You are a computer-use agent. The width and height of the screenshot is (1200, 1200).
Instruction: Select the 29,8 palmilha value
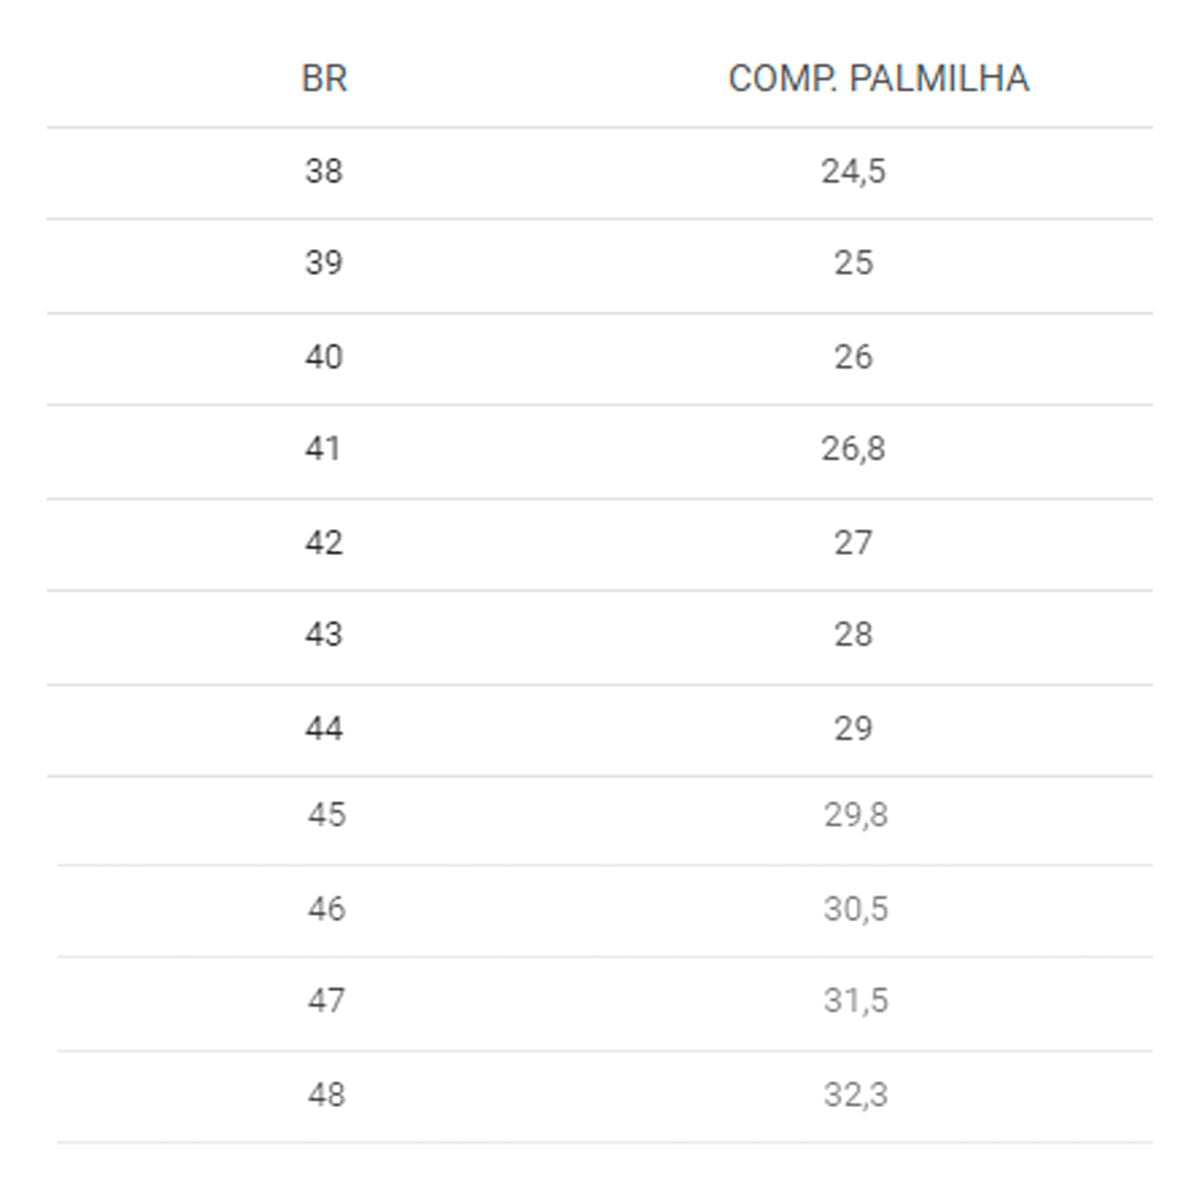point(856,816)
